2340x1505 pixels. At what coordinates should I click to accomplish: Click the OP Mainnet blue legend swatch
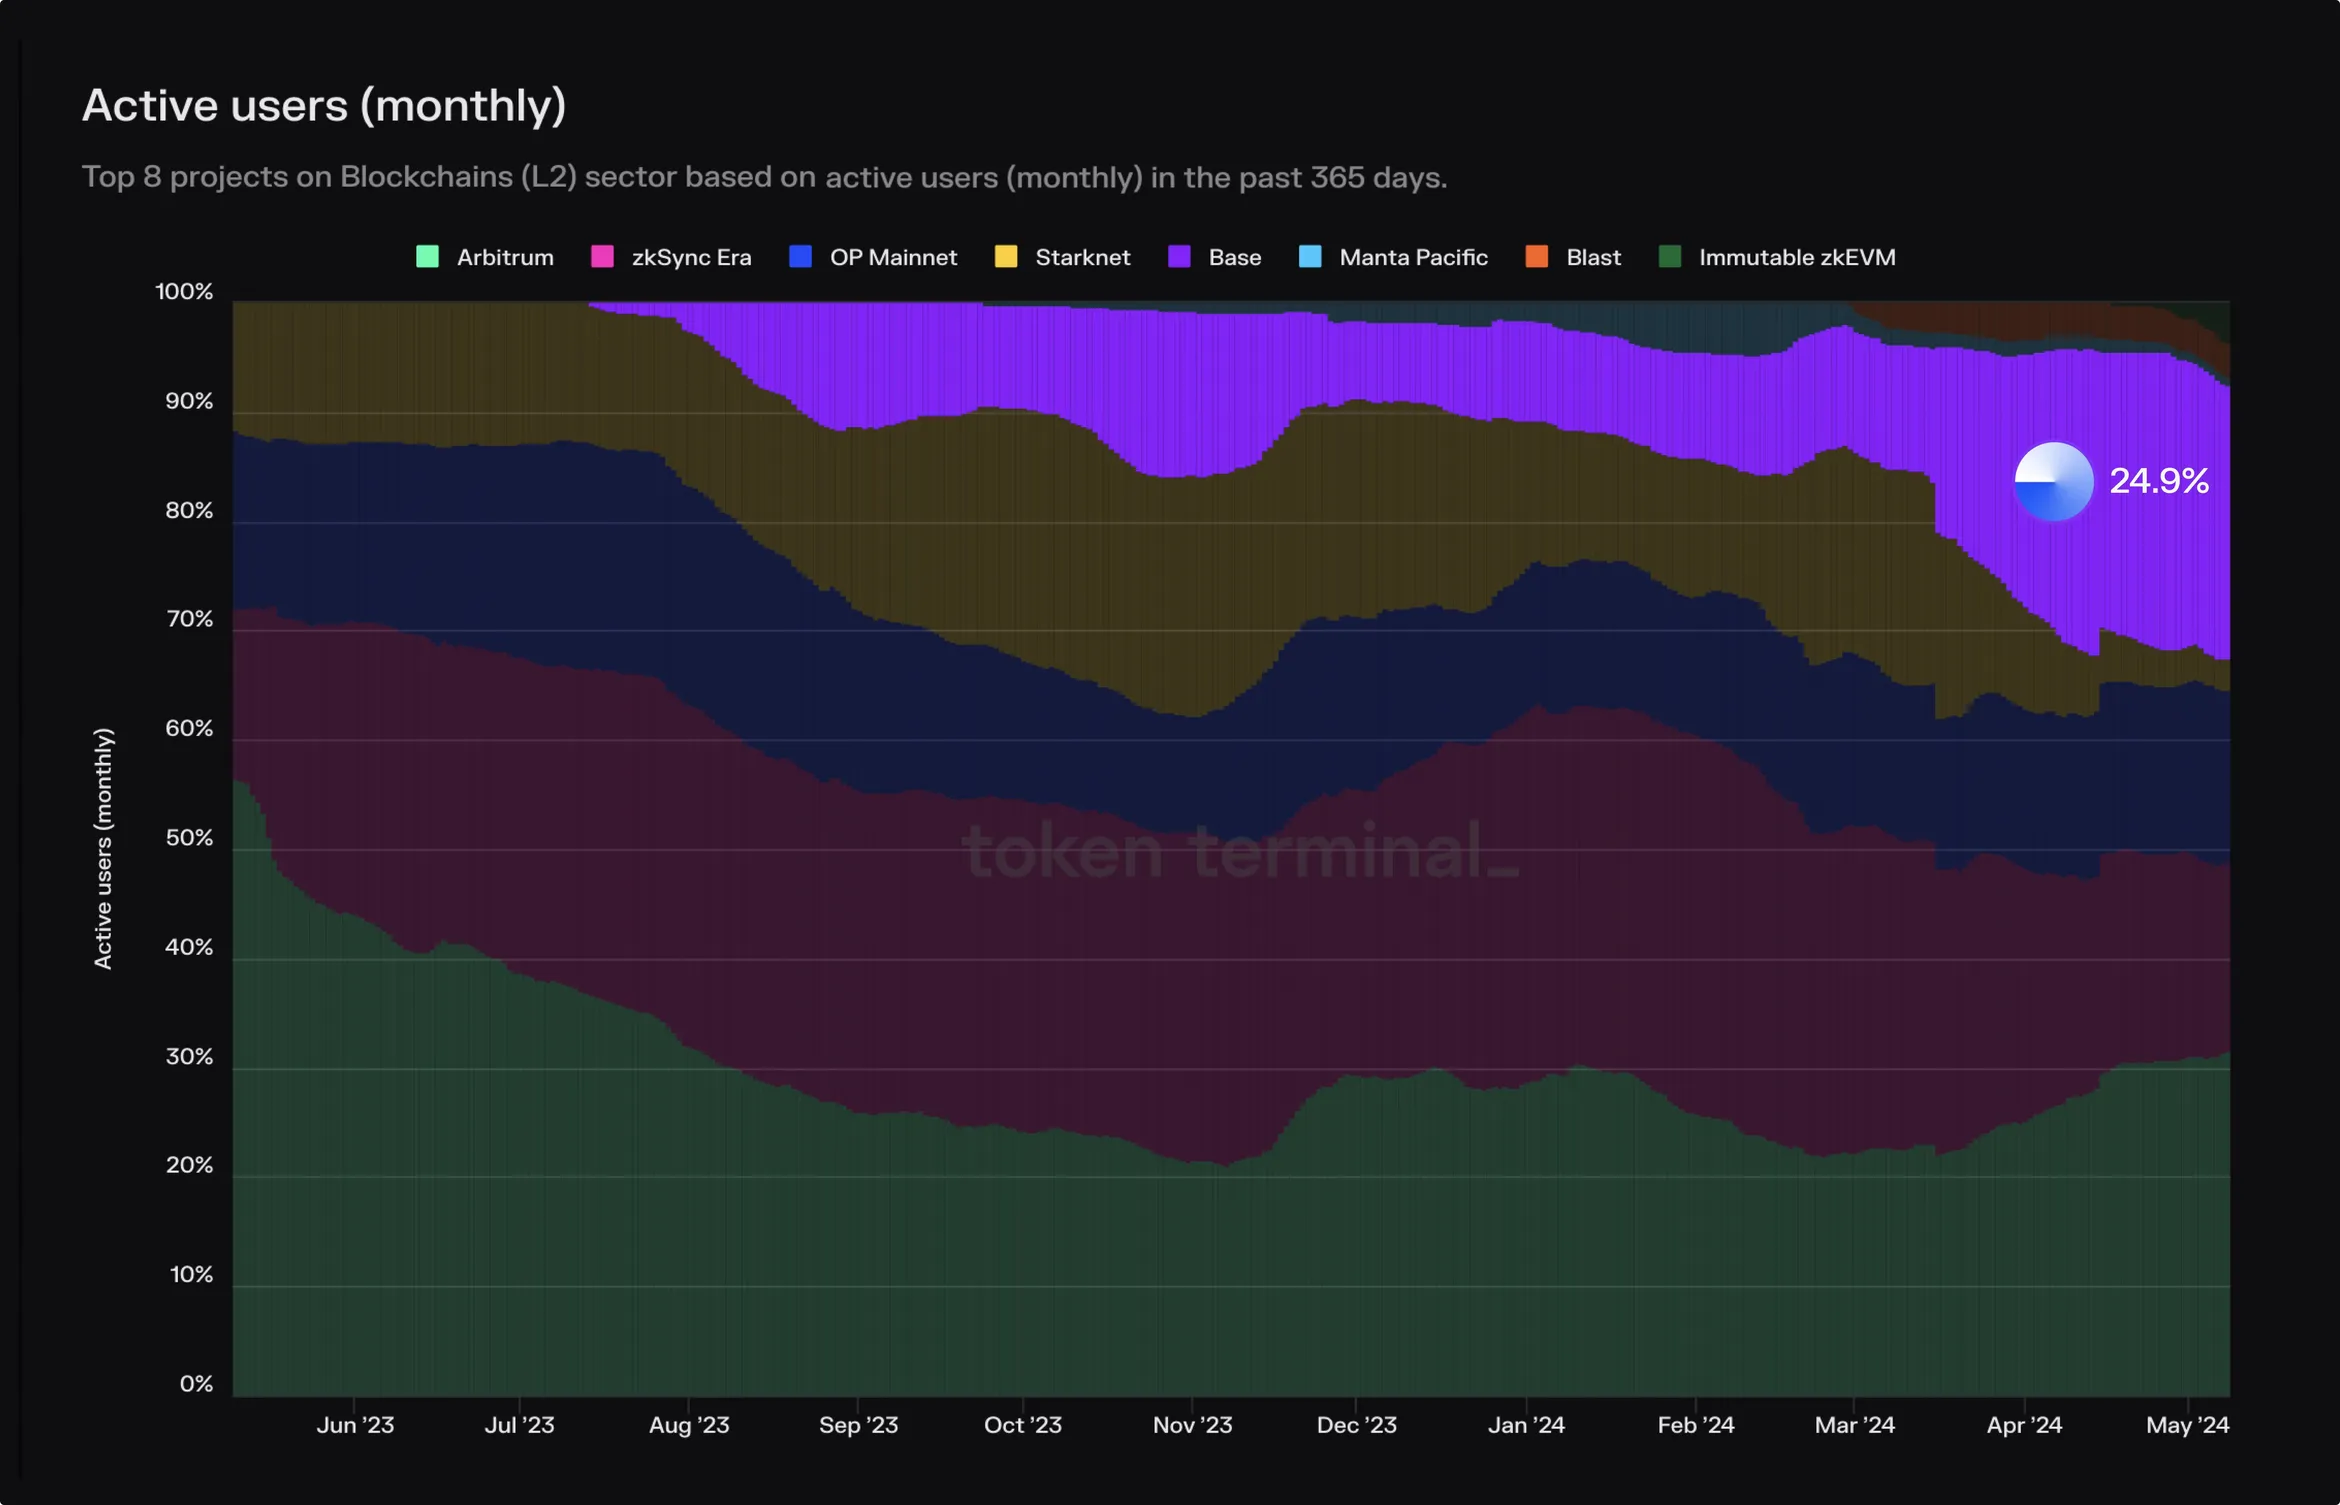[800, 257]
